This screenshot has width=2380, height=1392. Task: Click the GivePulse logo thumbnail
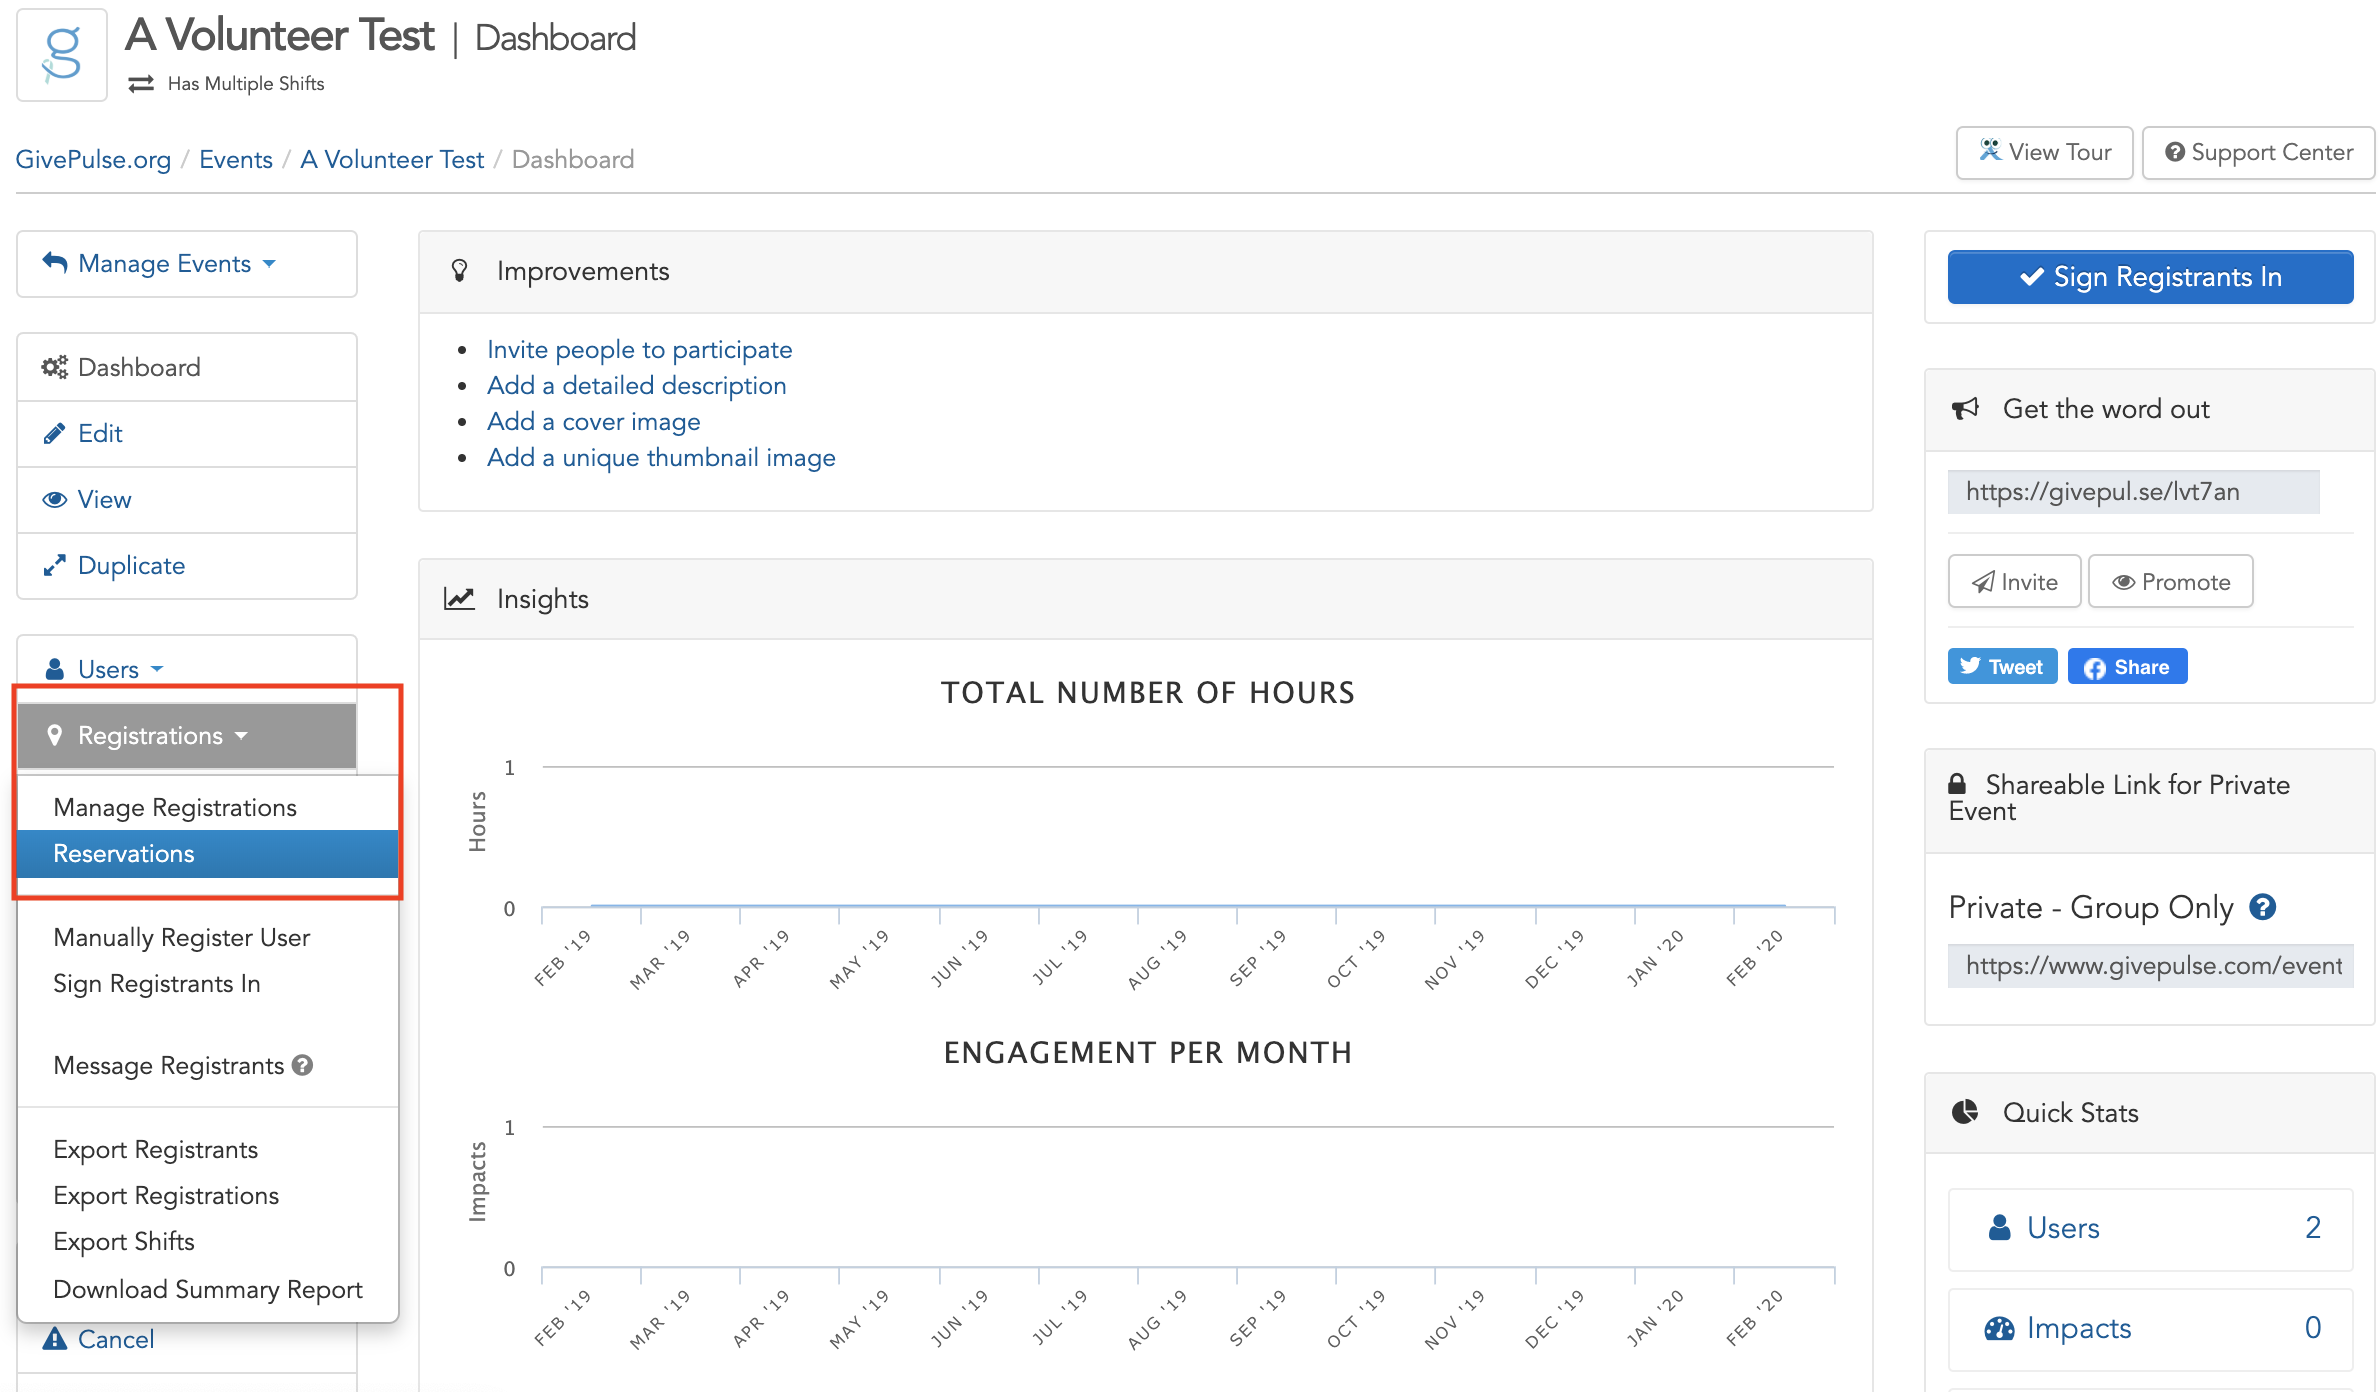62,55
